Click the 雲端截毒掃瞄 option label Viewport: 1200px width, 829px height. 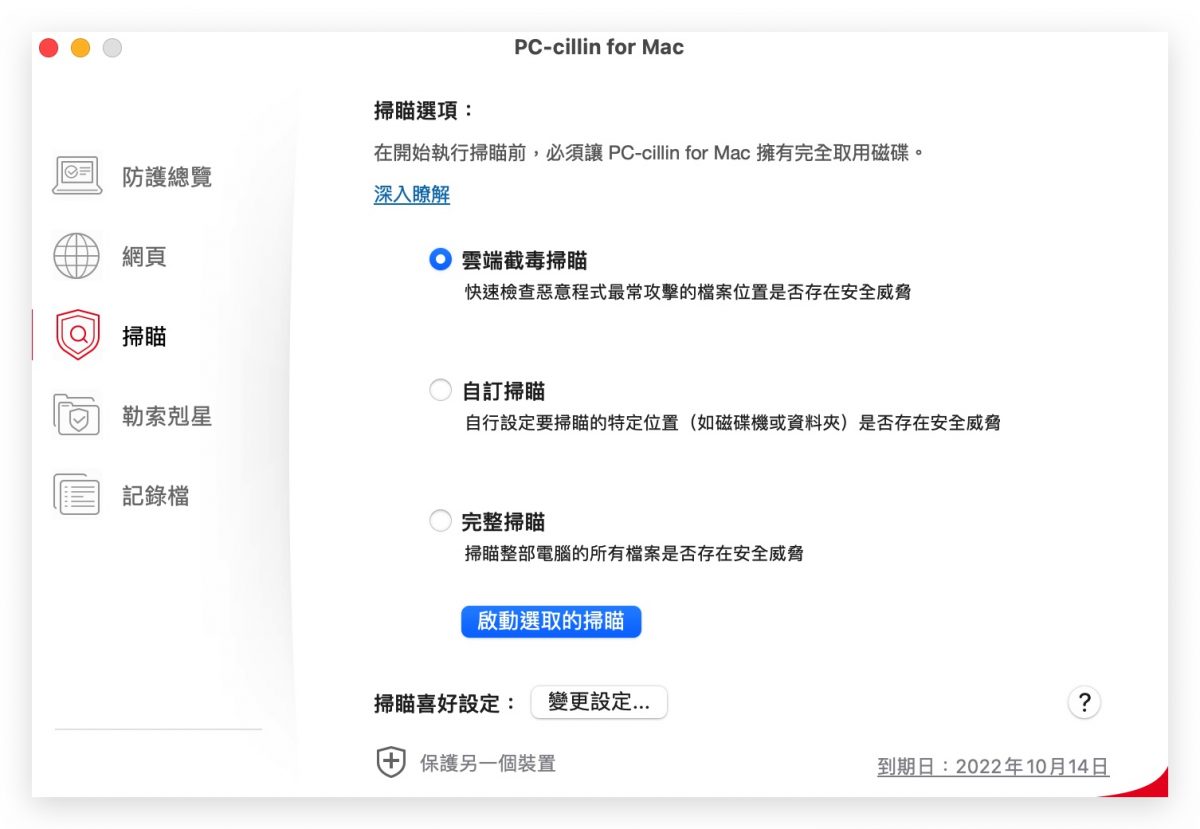(x=524, y=261)
